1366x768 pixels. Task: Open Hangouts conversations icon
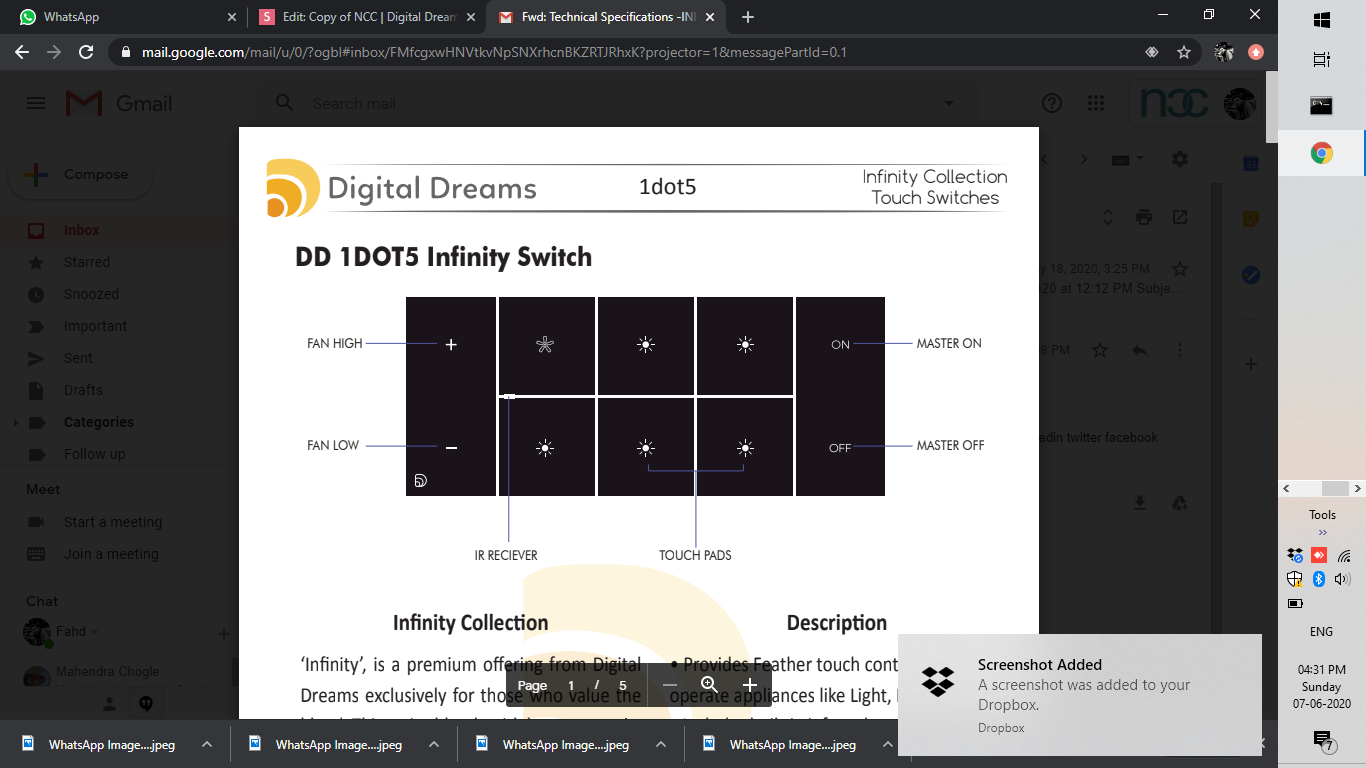click(x=146, y=704)
